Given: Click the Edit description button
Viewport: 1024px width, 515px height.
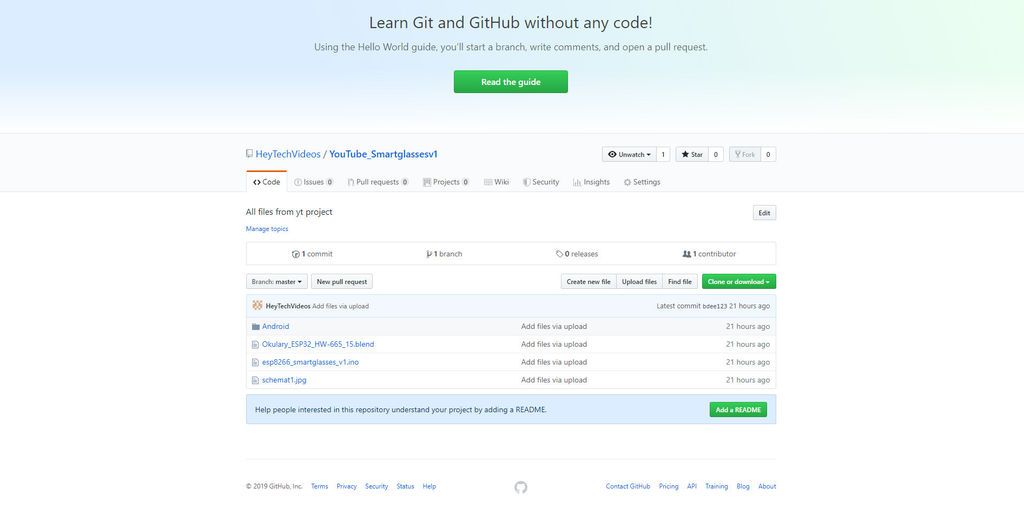Looking at the screenshot, I should (764, 213).
